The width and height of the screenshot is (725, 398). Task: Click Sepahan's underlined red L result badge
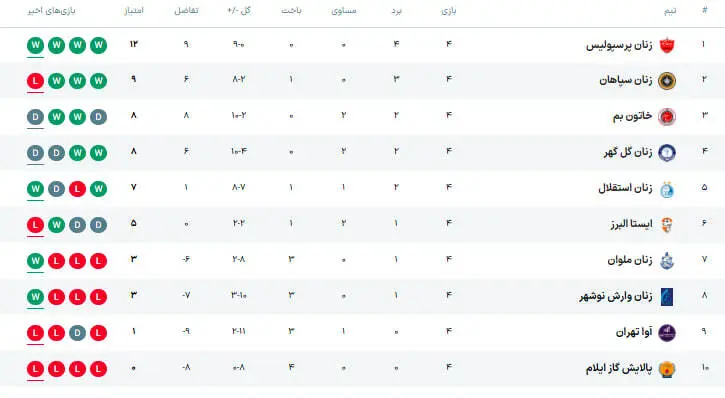tap(36, 81)
